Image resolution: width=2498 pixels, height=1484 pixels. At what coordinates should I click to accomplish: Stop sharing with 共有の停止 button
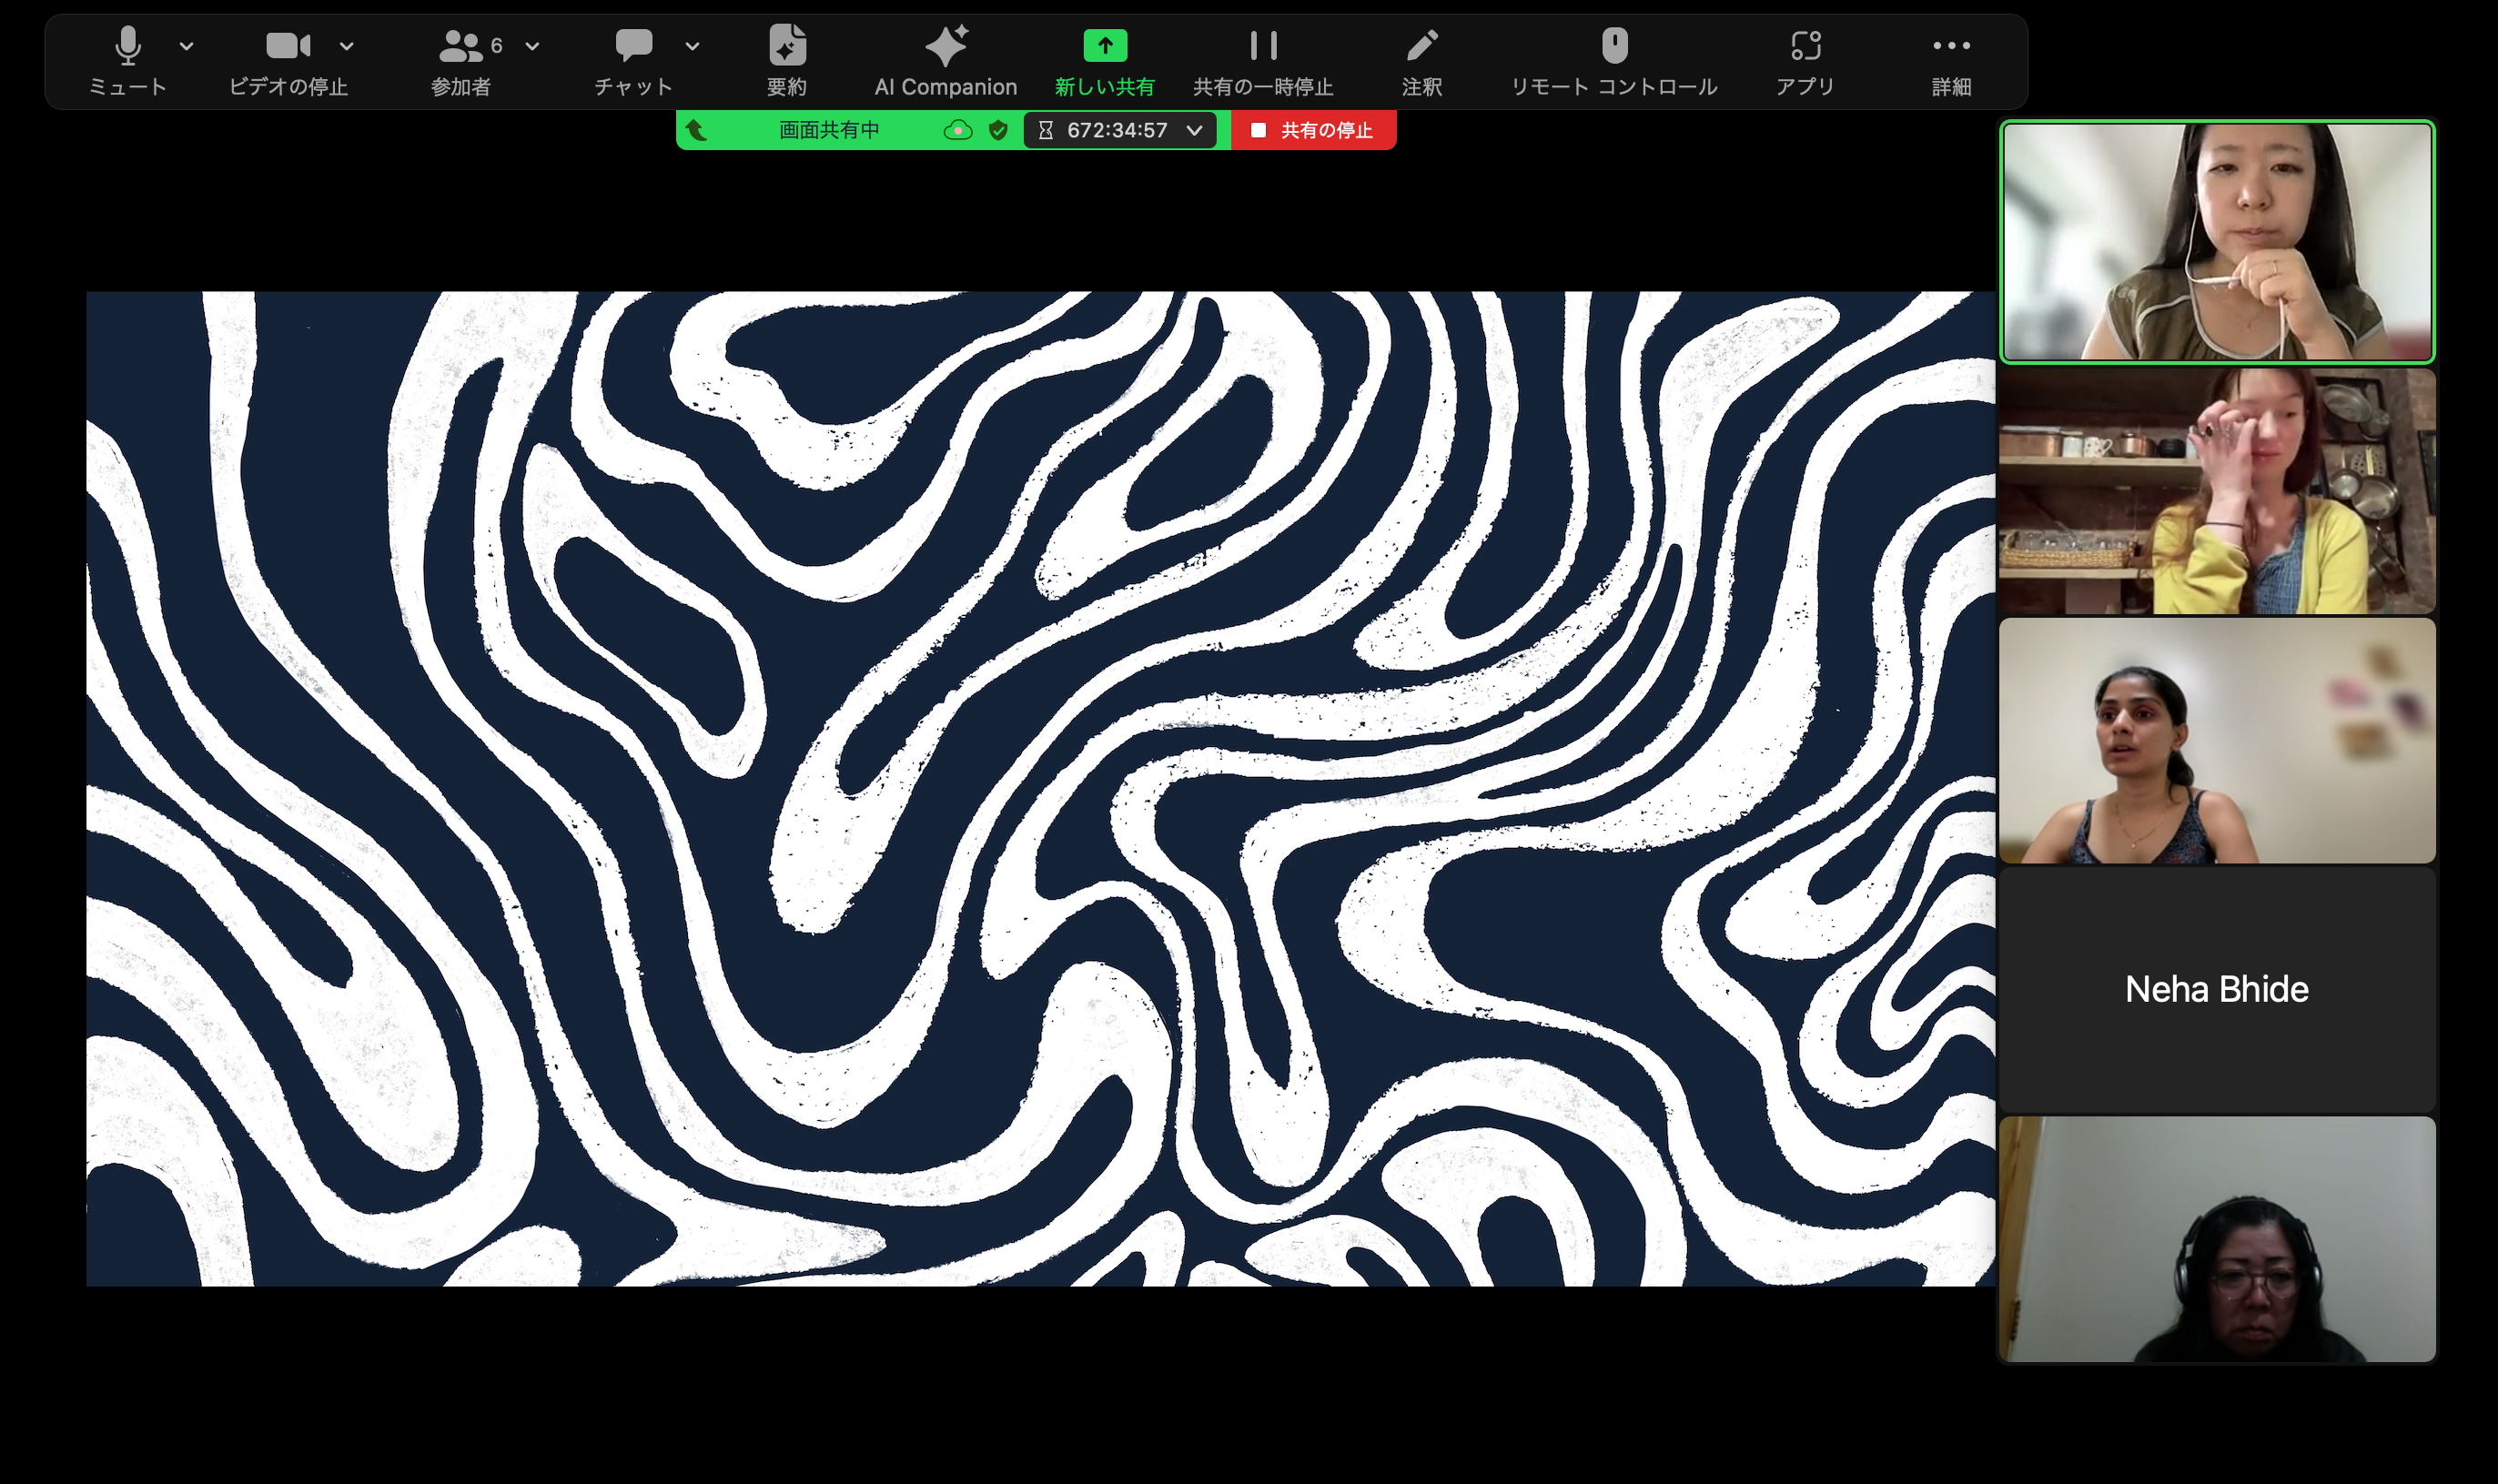tap(1313, 130)
